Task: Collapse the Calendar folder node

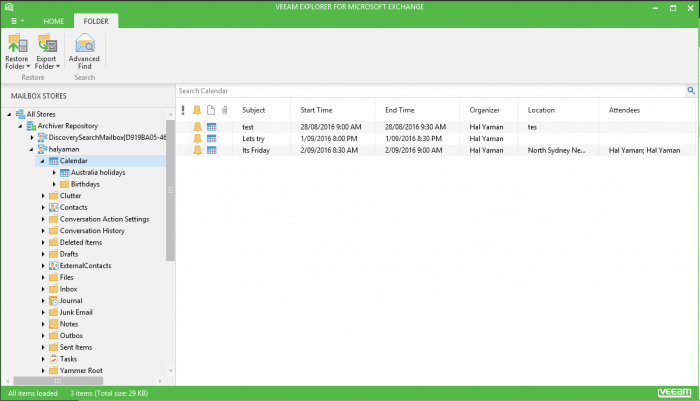Action: coord(43,161)
